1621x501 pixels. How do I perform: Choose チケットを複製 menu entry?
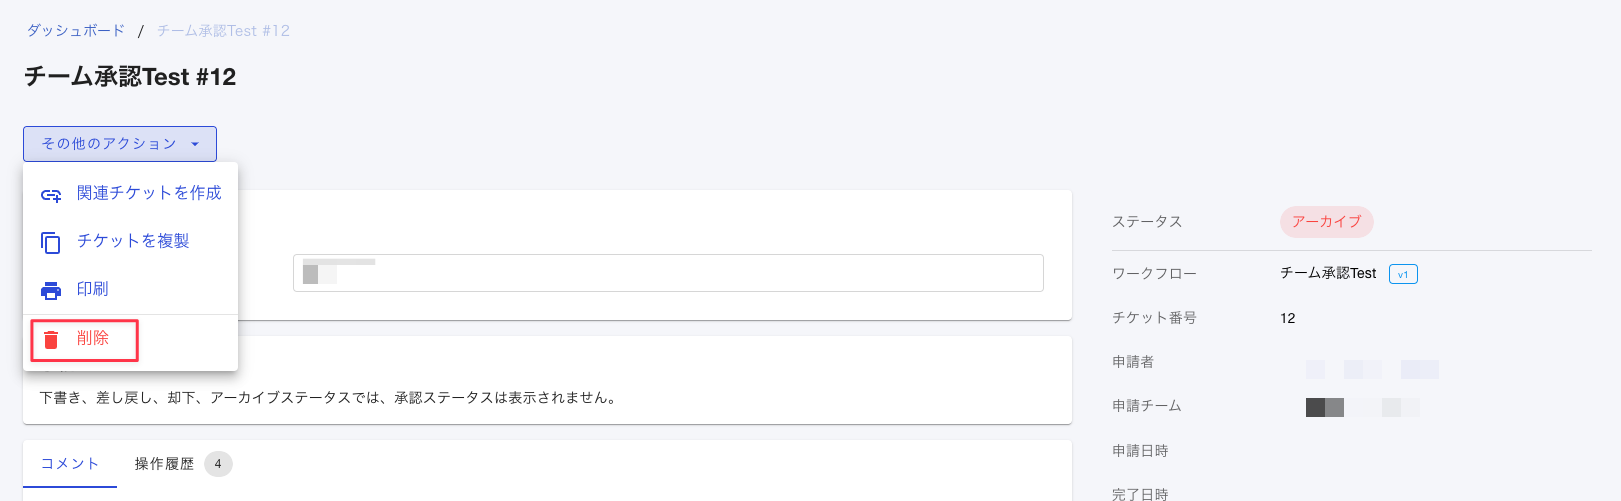coord(130,241)
